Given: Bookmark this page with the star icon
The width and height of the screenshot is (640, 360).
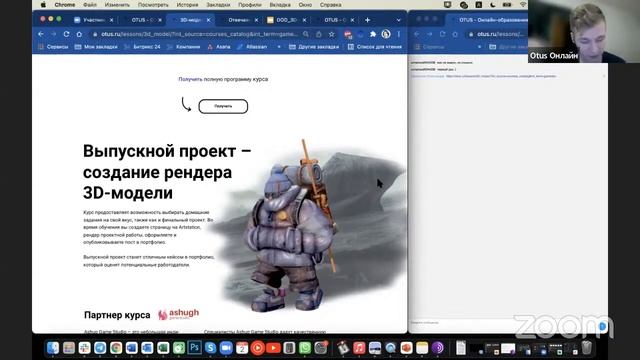Looking at the screenshot, I should point(332,34).
